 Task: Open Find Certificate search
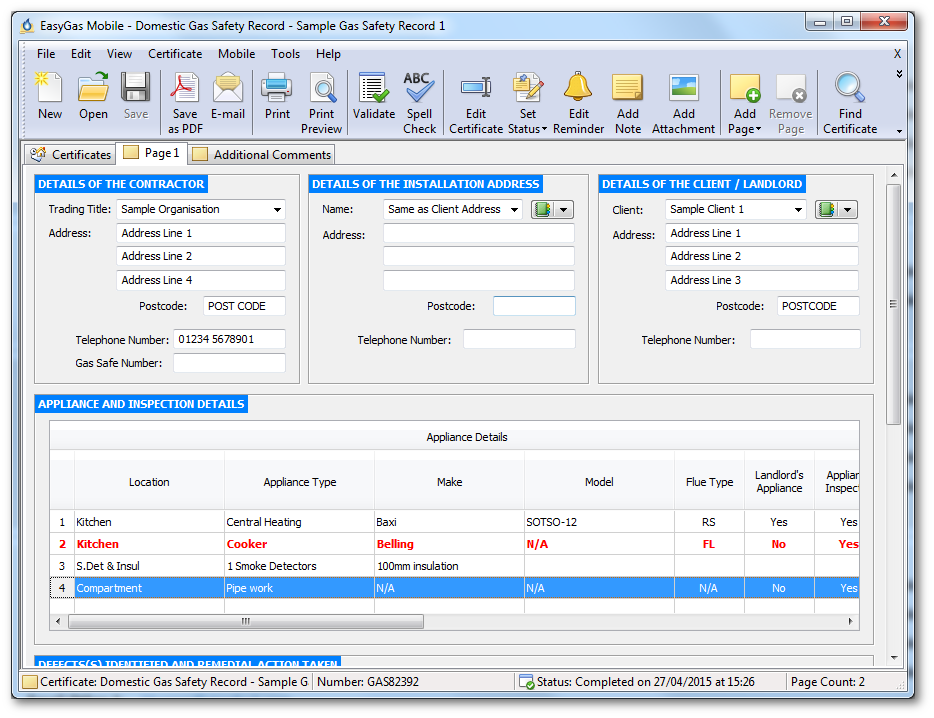[x=850, y=103]
